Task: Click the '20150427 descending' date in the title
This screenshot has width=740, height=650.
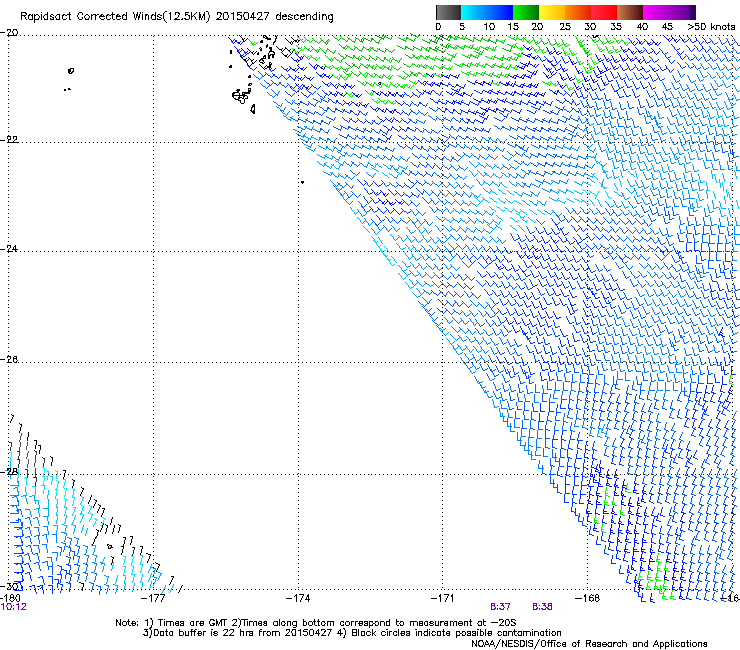Action: tap(274, 17)
